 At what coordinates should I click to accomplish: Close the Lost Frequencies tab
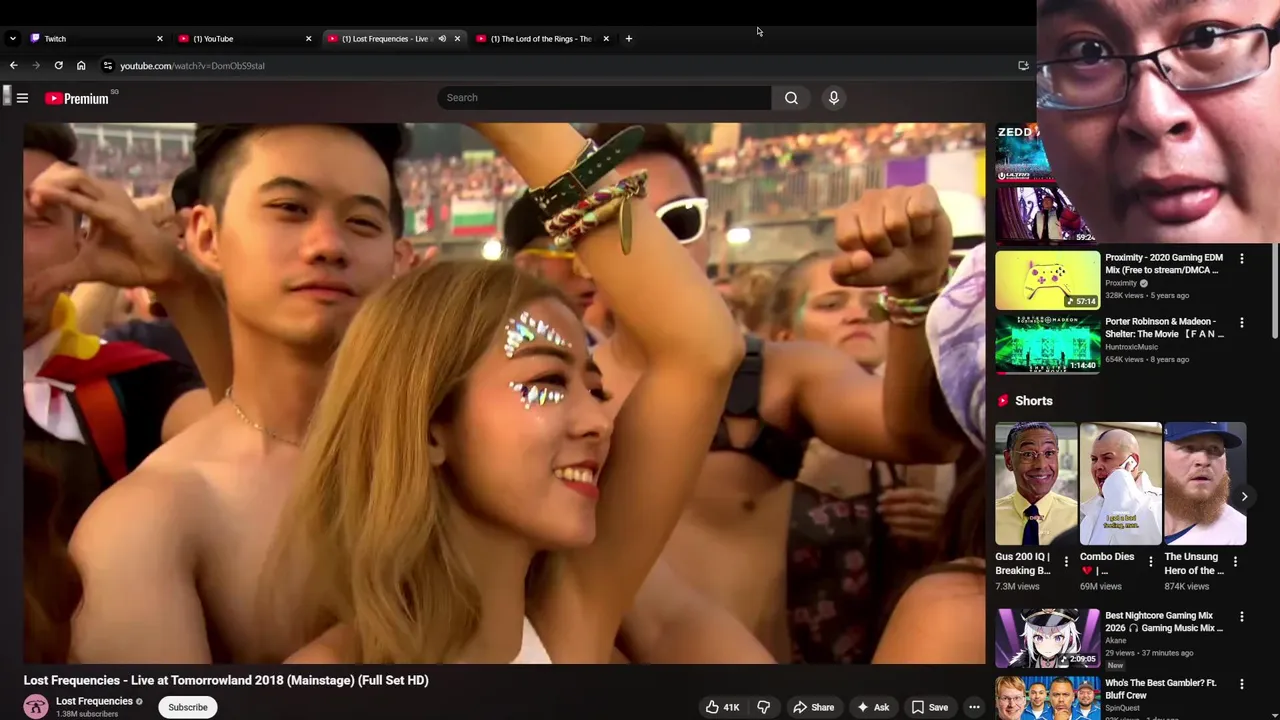[457, 39]
